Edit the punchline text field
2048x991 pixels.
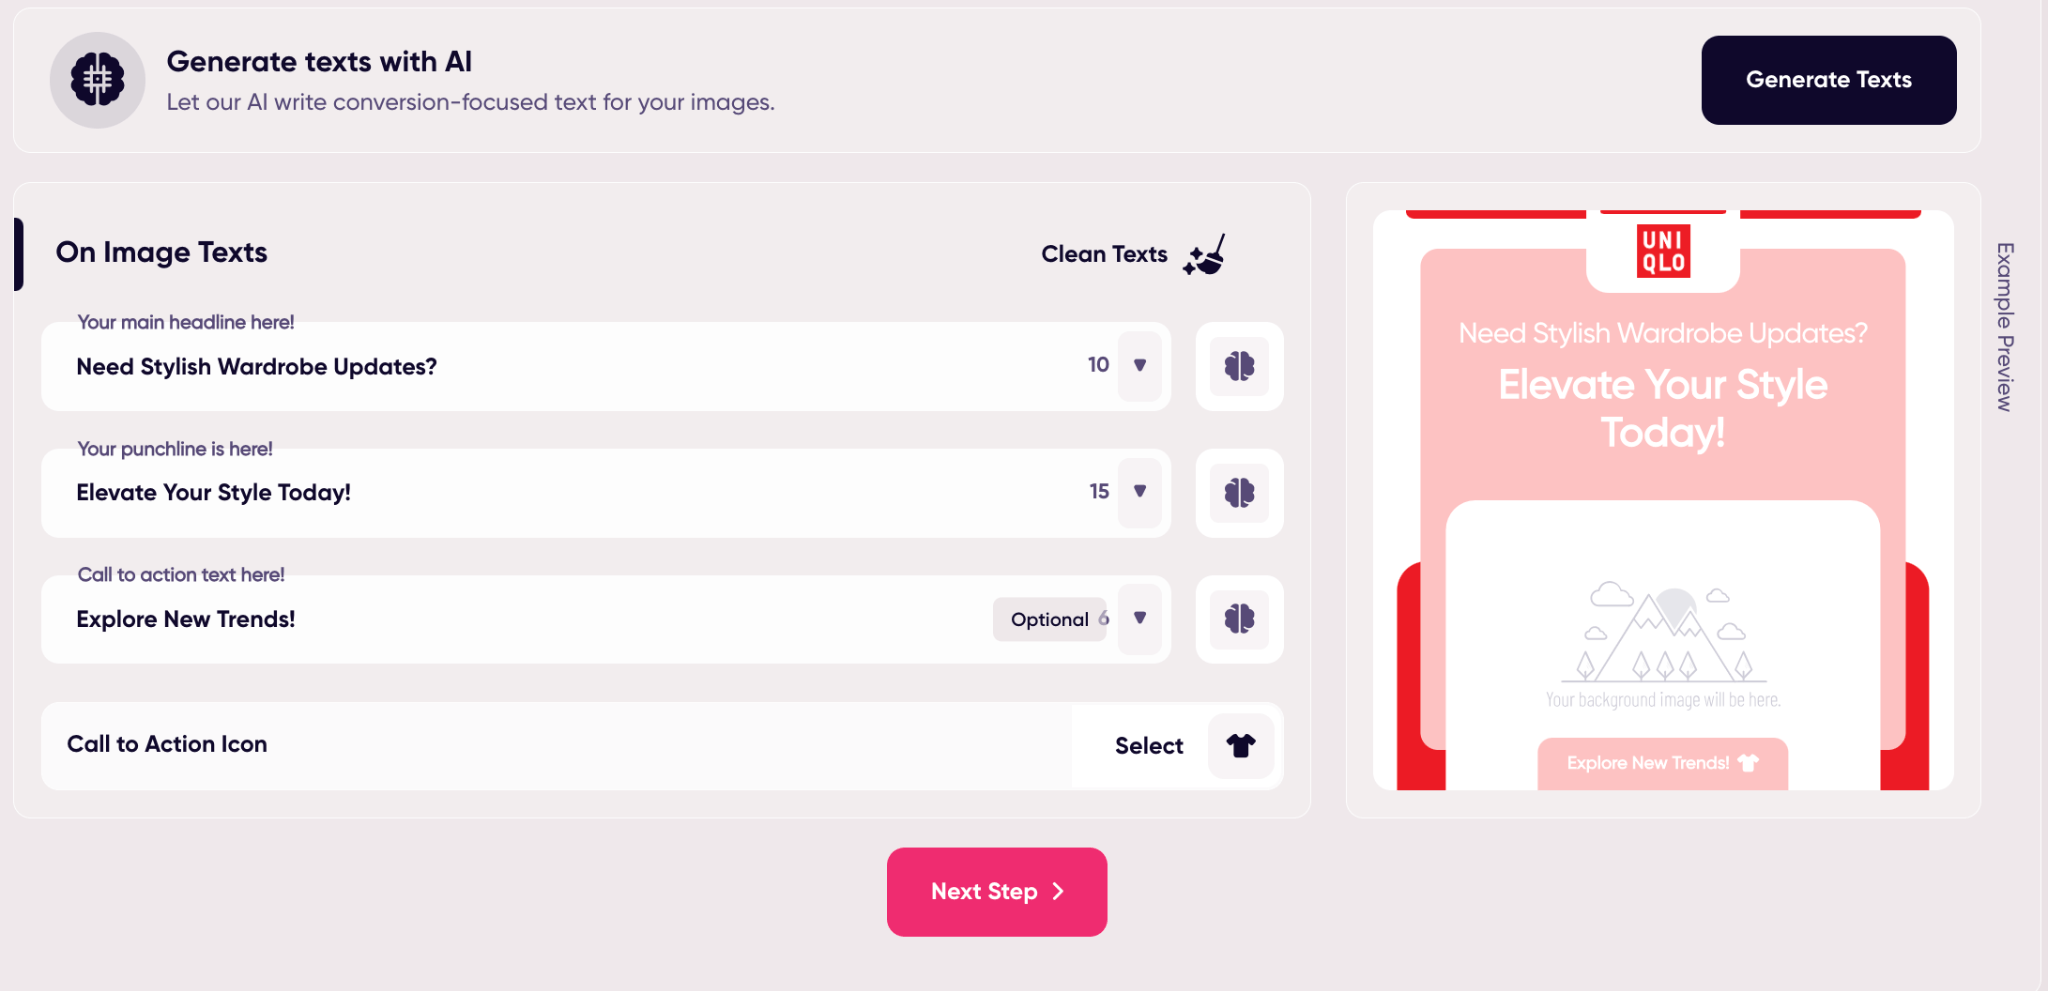(560, 493)
